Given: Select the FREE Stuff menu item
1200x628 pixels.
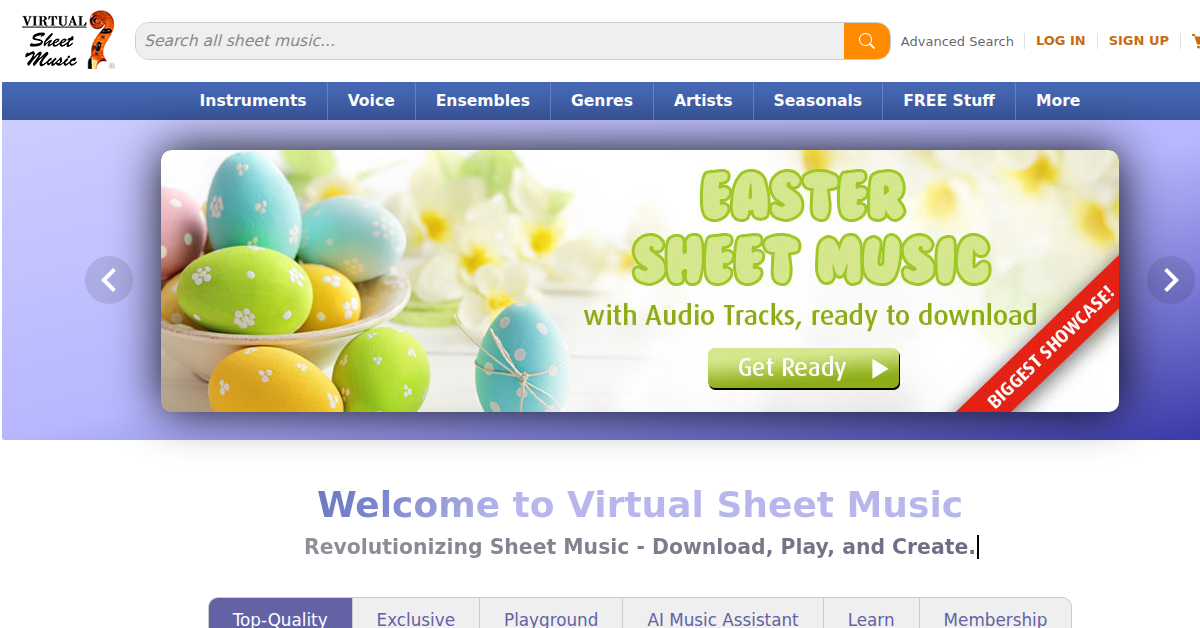Looking at the screenshot, I should (x=949, y=100).
